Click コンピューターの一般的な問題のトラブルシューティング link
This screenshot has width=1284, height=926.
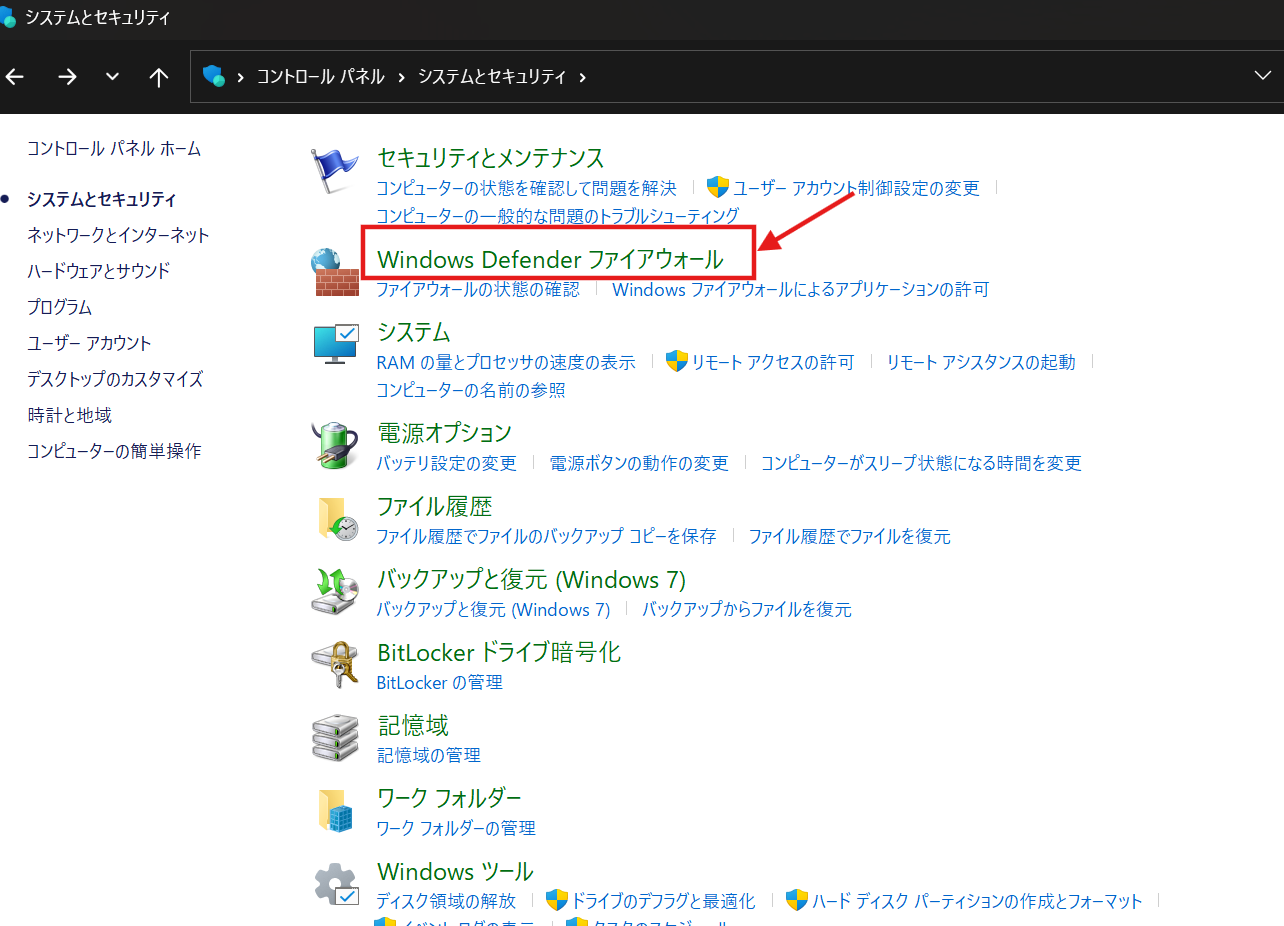click(x=557, y=216)
